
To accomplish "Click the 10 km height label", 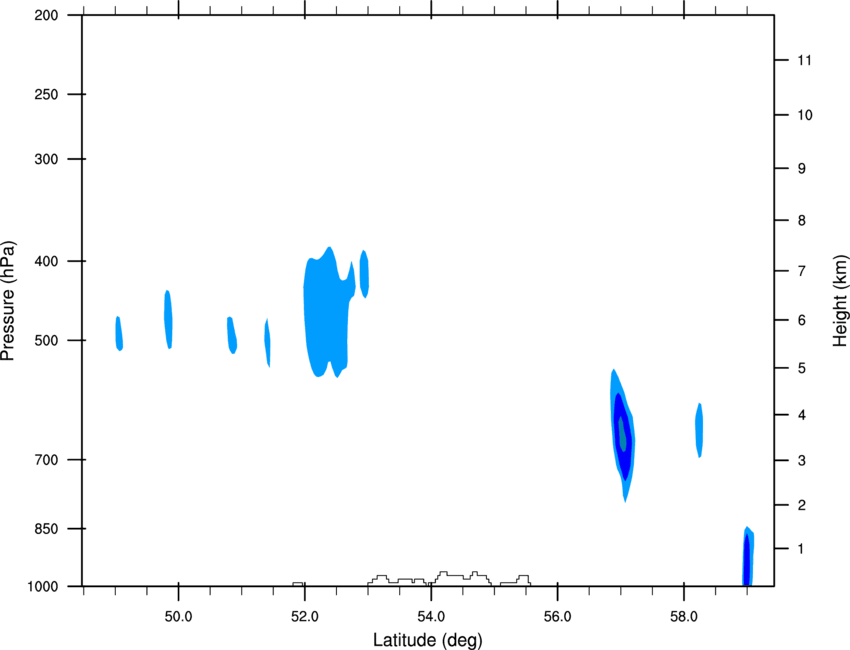I will (x=805, y=115).
